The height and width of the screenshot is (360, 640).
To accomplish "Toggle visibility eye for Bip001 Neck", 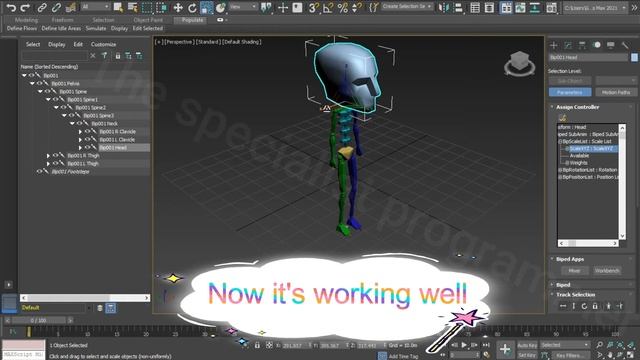I will tap(80, 123).
